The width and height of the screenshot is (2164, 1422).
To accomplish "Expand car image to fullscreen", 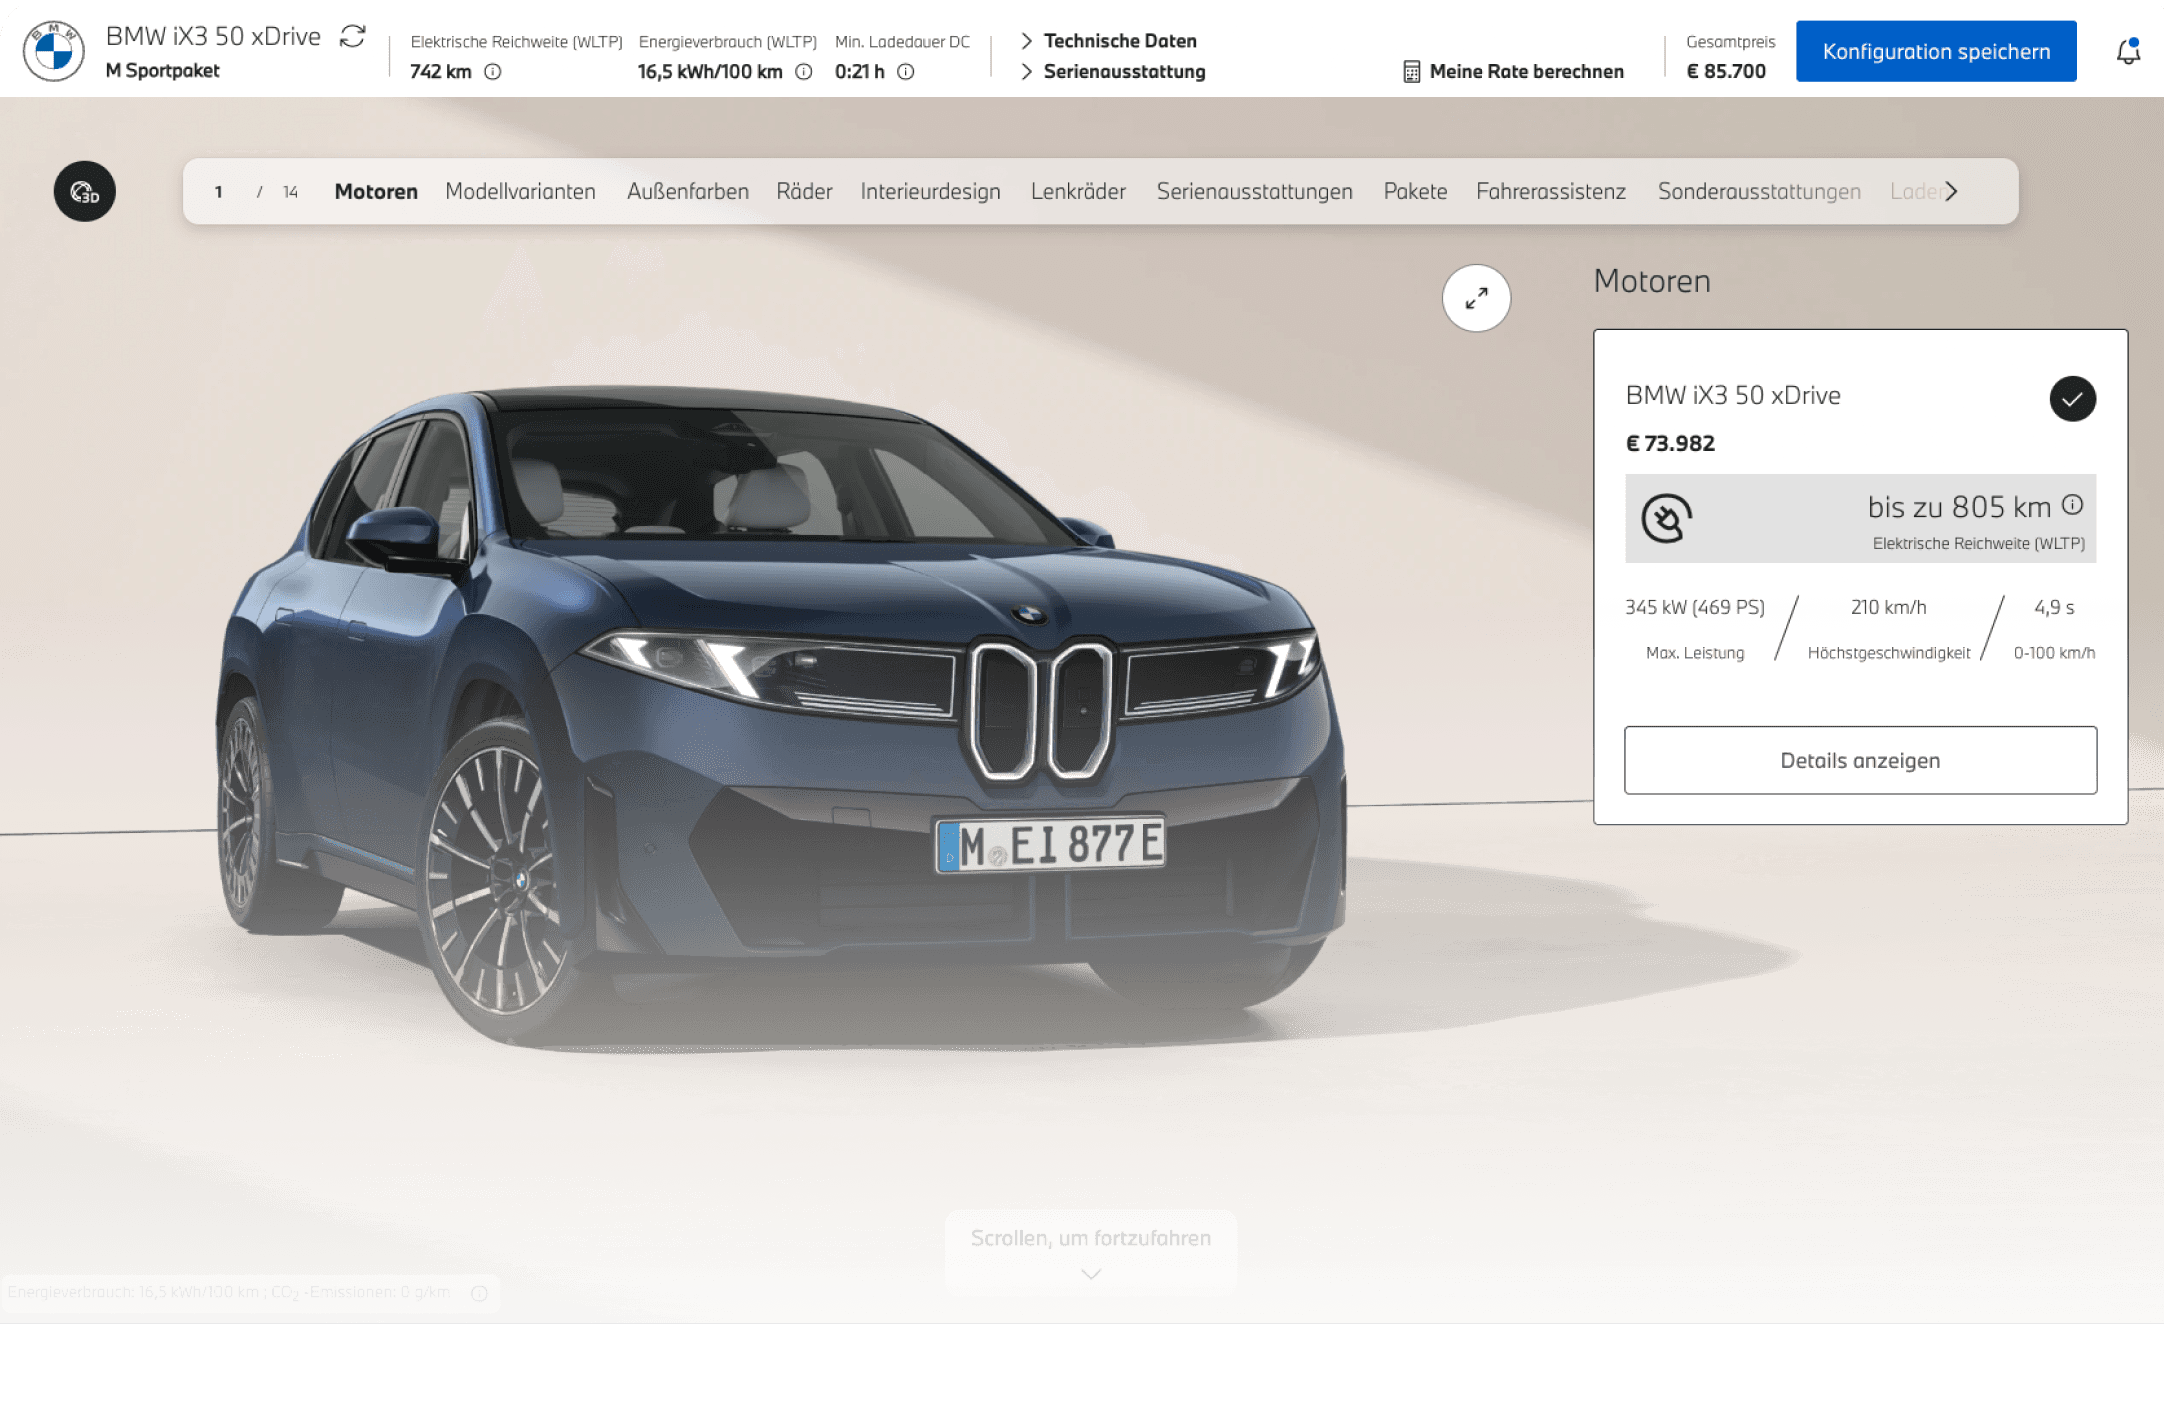I will pyautogui.click(x=1476, y=298).
